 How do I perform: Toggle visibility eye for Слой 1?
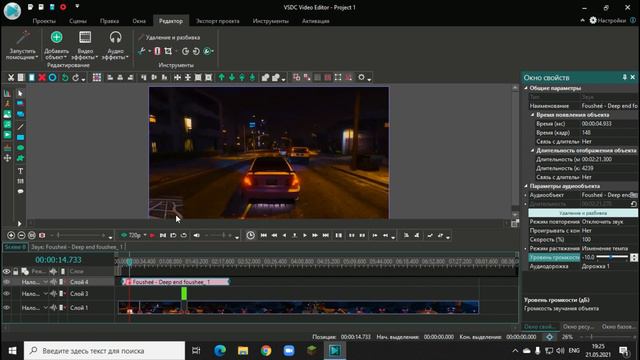(7, 308)
